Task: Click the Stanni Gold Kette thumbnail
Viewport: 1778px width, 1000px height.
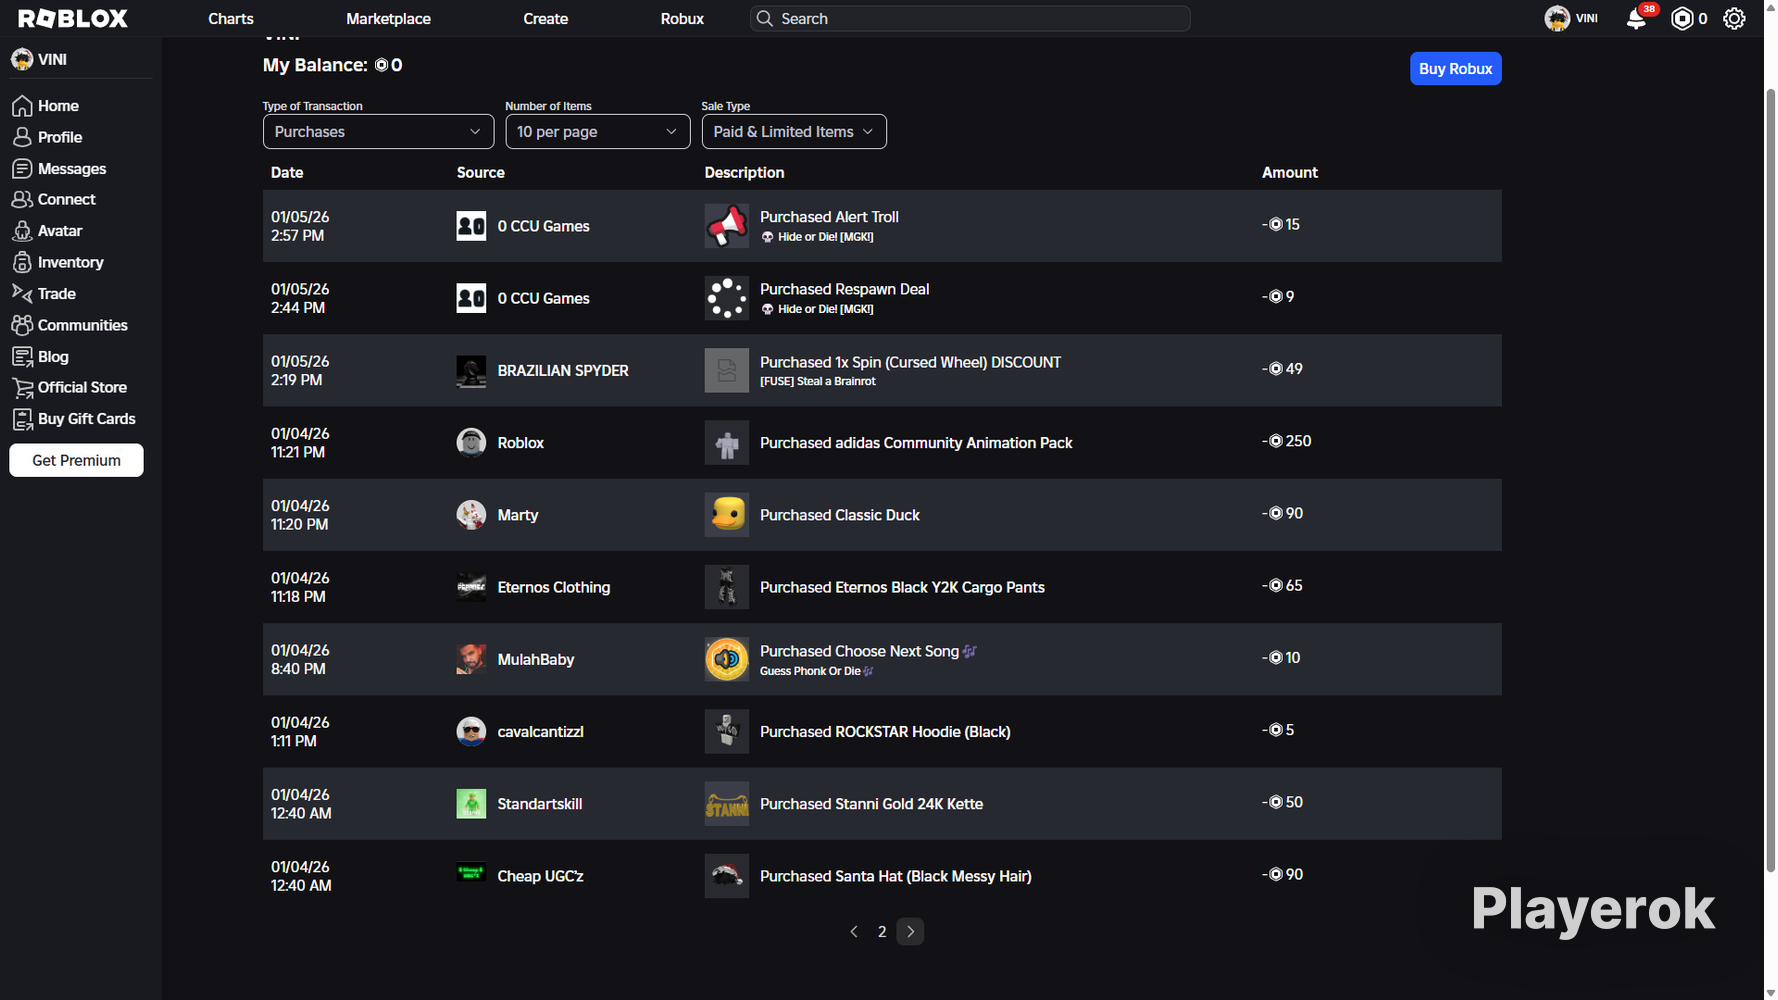Action: [727, 804]
